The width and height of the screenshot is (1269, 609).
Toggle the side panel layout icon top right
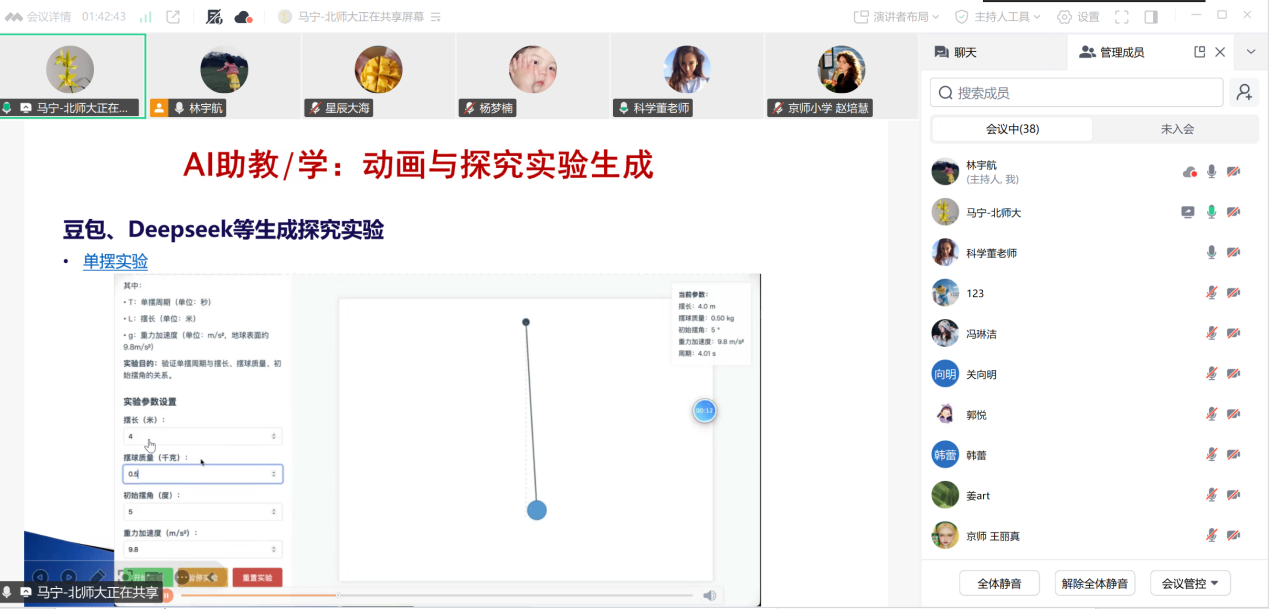click(x=1150, y=15)
